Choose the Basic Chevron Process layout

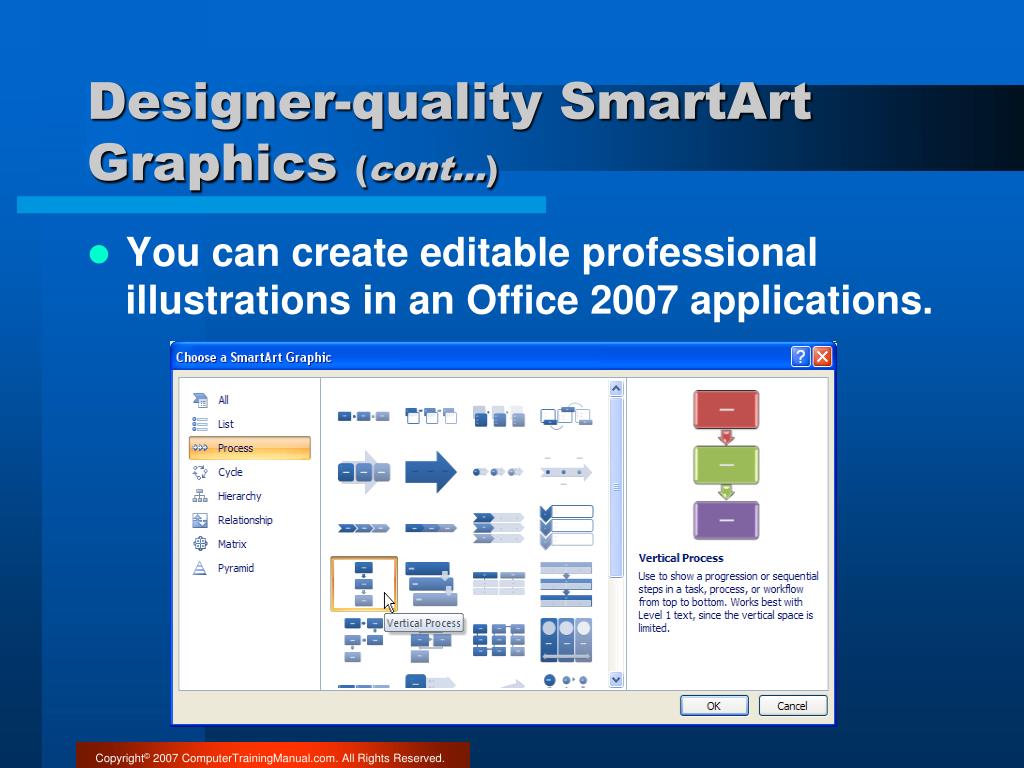(364, 528)
